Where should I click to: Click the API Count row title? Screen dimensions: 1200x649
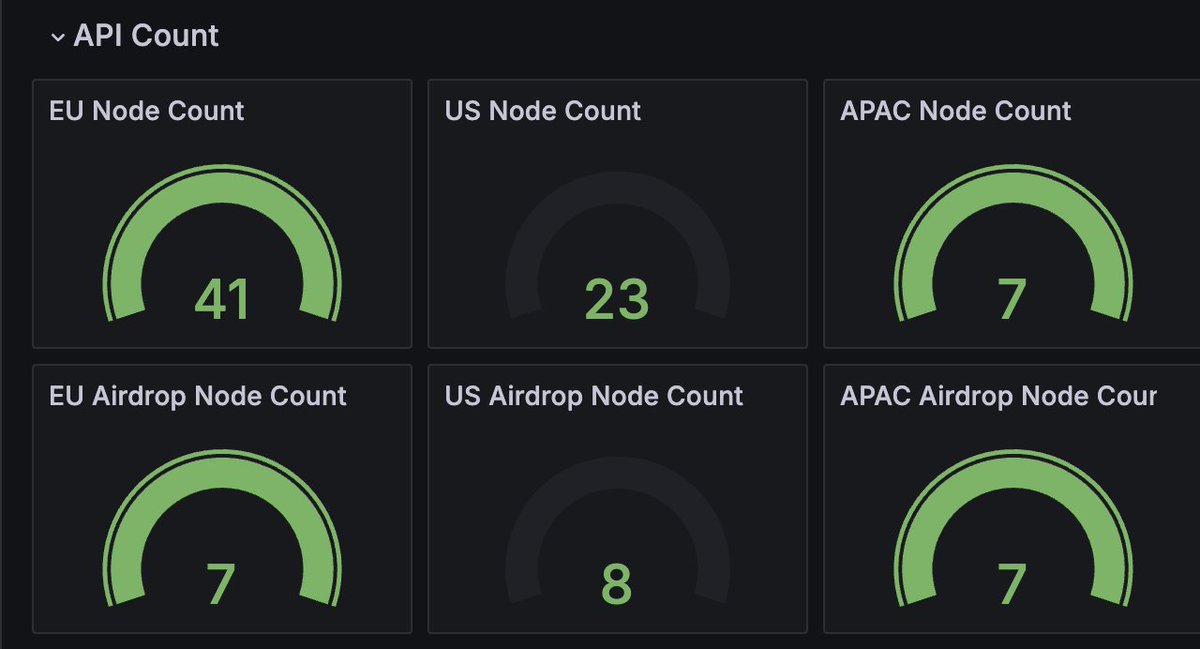tap(146, 36)
